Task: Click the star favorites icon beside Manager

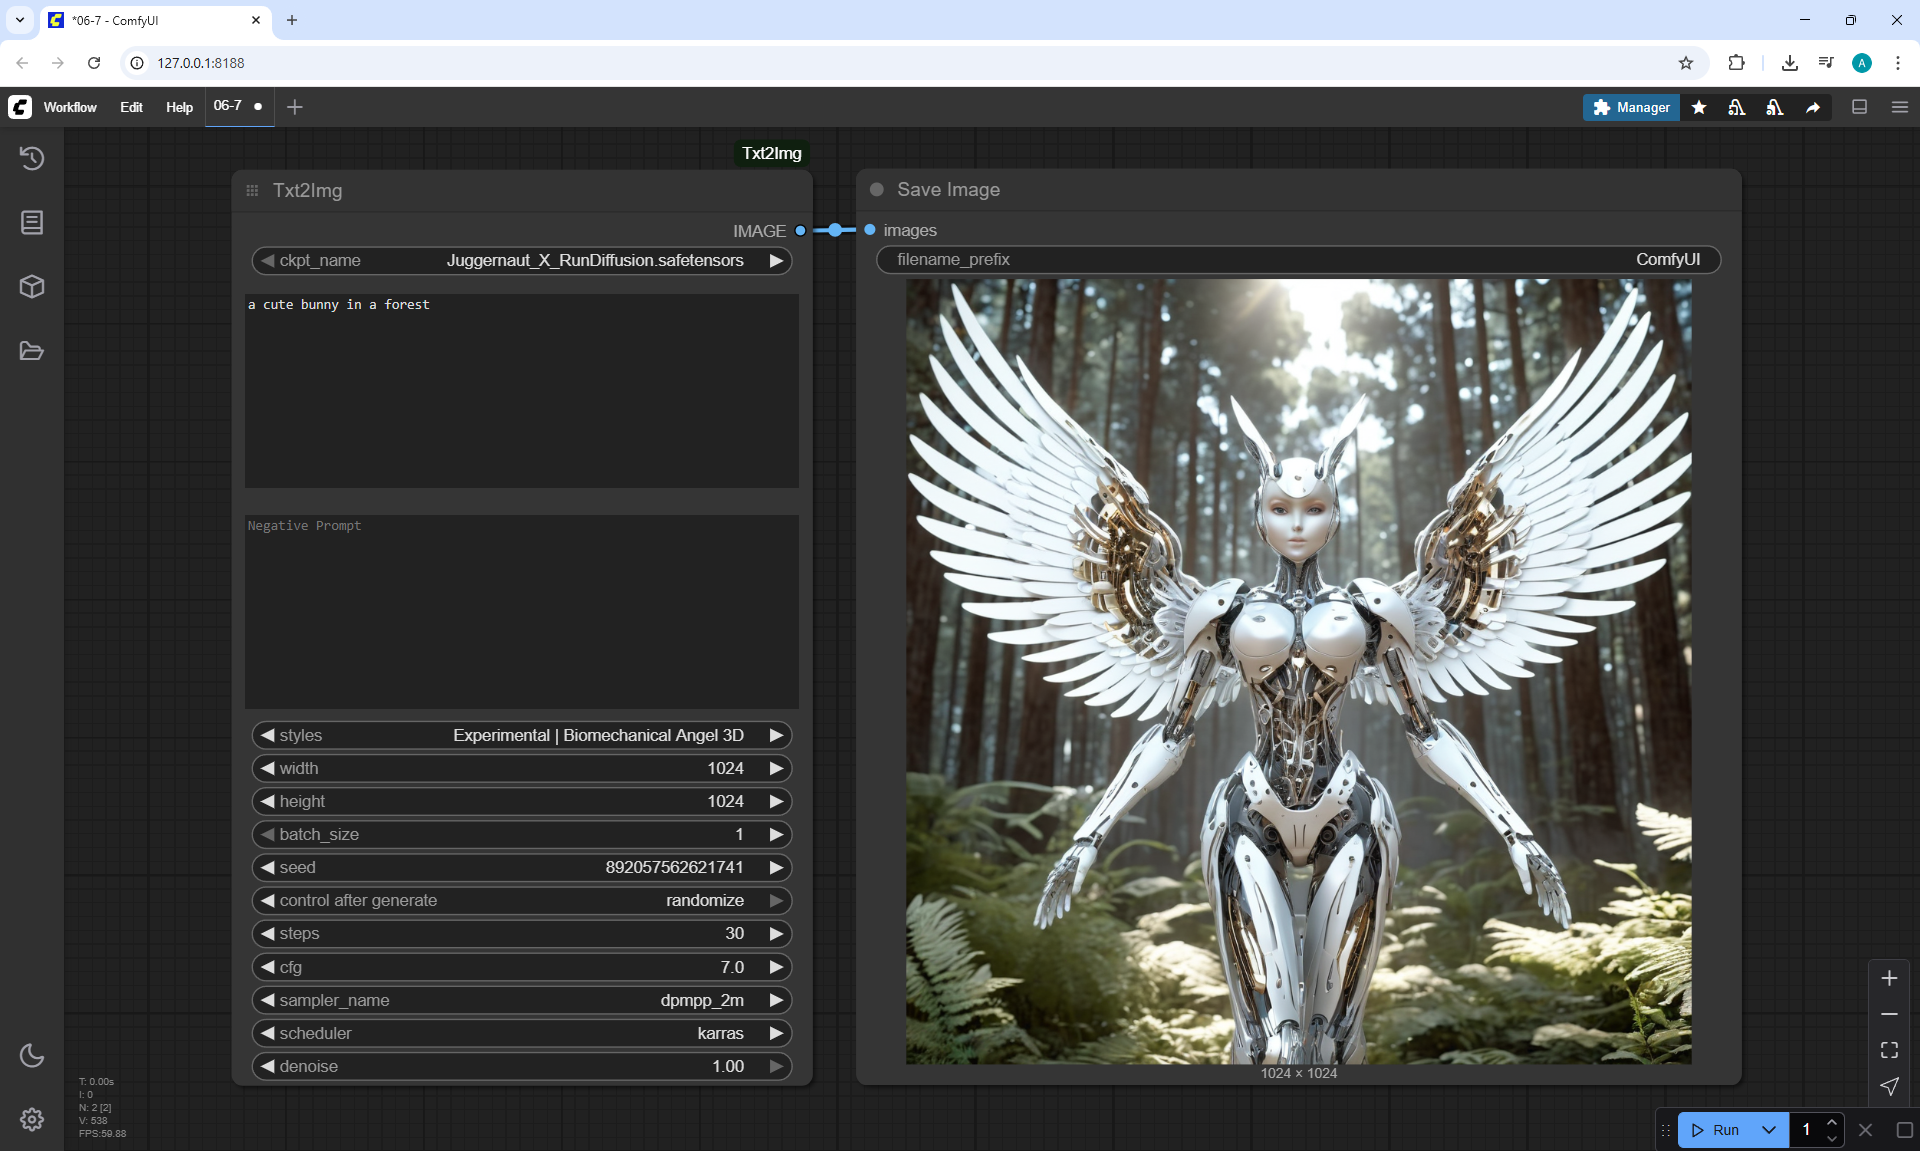Action: pos(1699,107)
